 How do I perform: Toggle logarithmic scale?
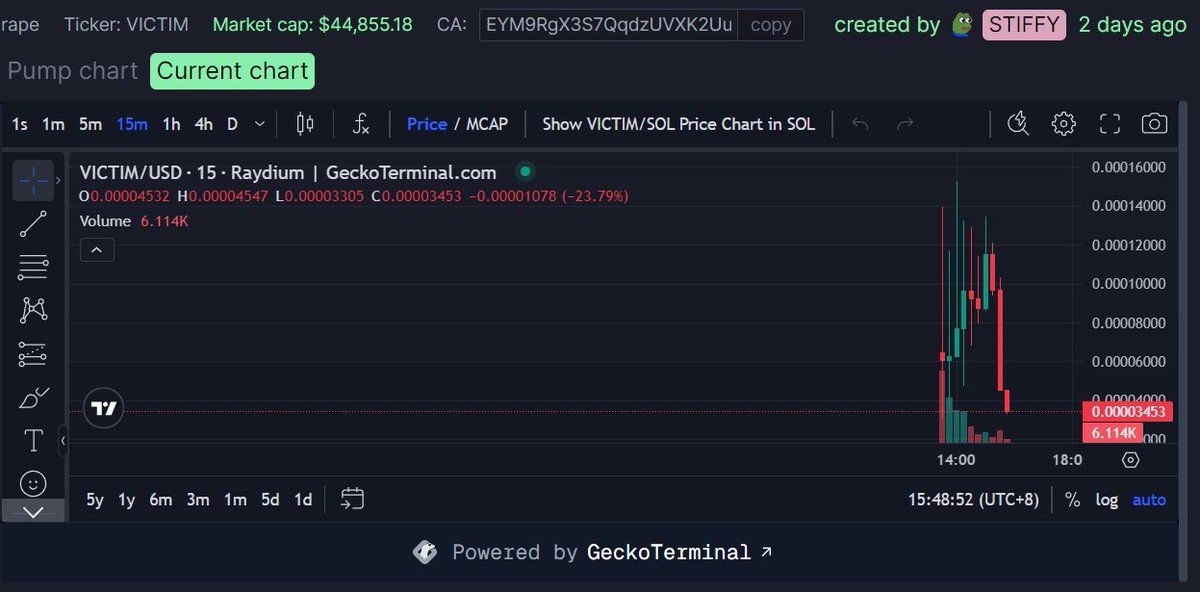pyautogui.click(x=1106, y=499)
